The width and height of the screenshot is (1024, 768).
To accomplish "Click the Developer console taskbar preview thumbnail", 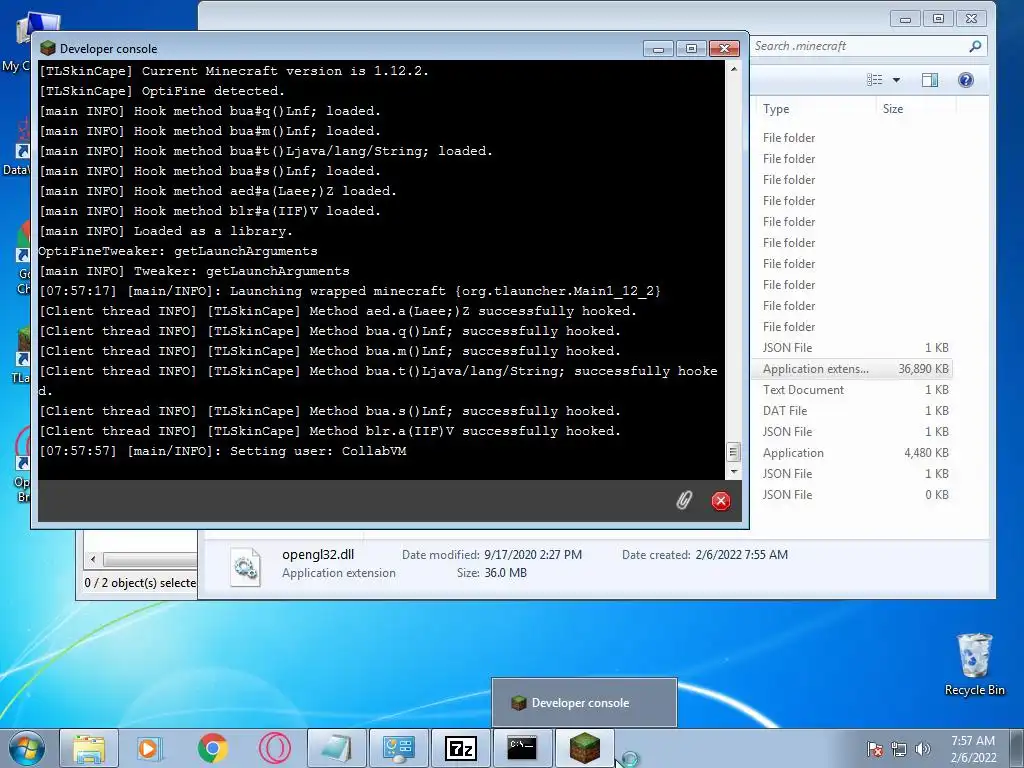I will (x=584, y=703).
